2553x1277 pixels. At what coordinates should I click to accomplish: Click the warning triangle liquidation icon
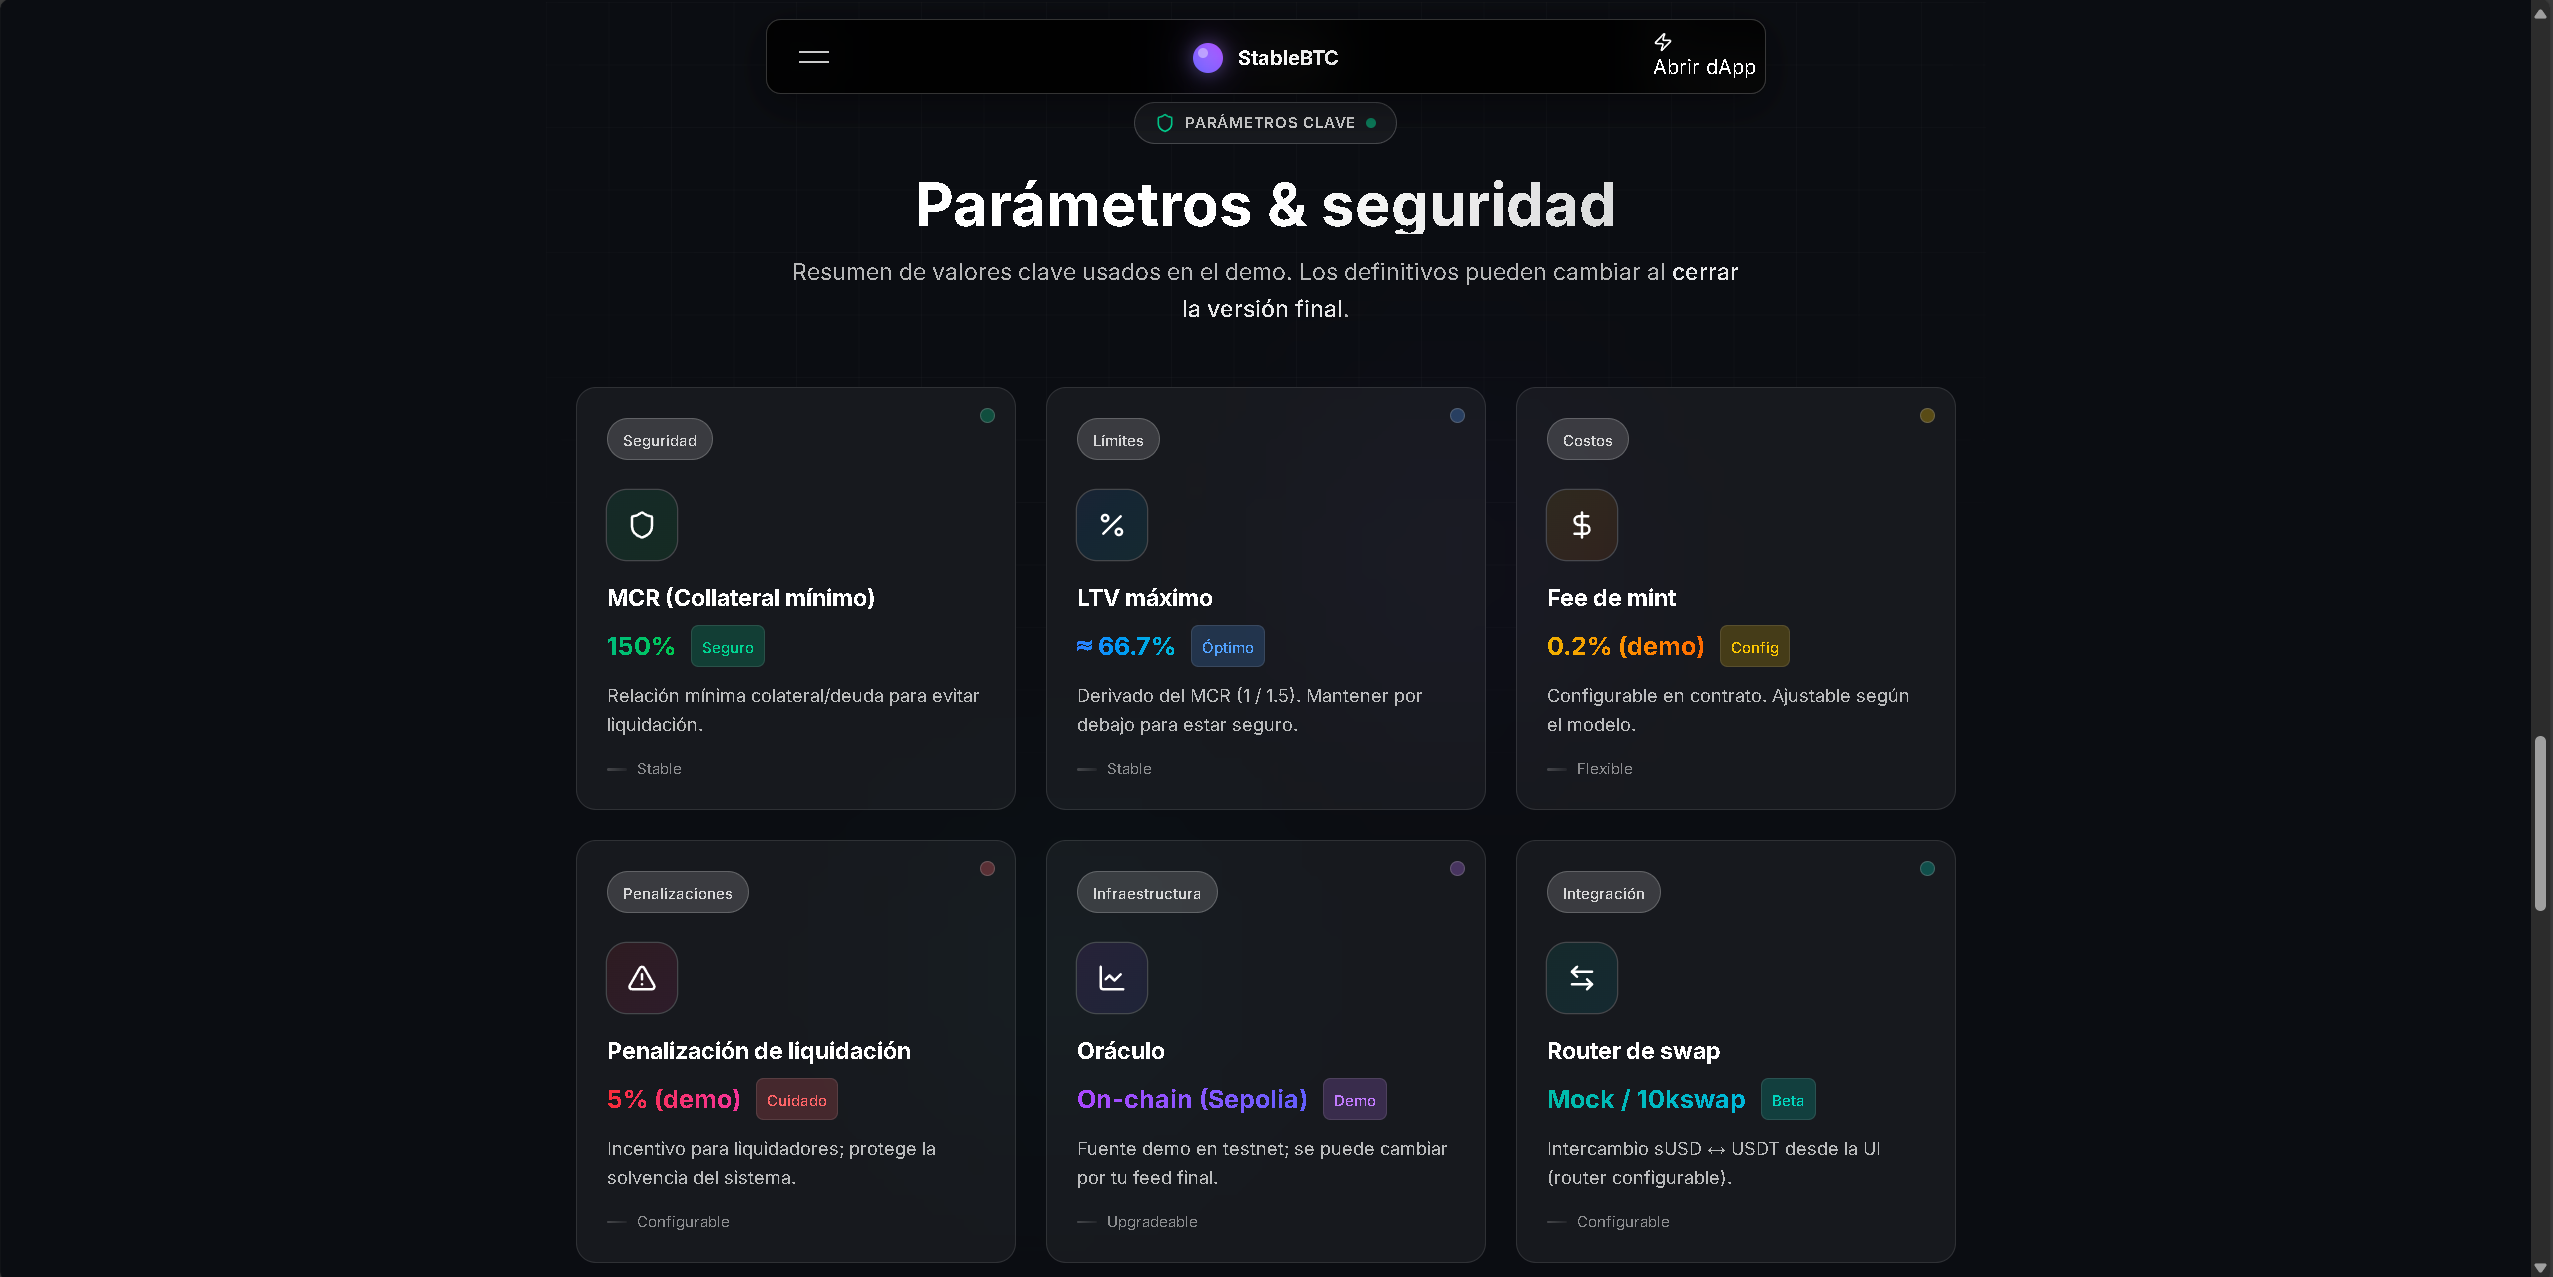641,978
